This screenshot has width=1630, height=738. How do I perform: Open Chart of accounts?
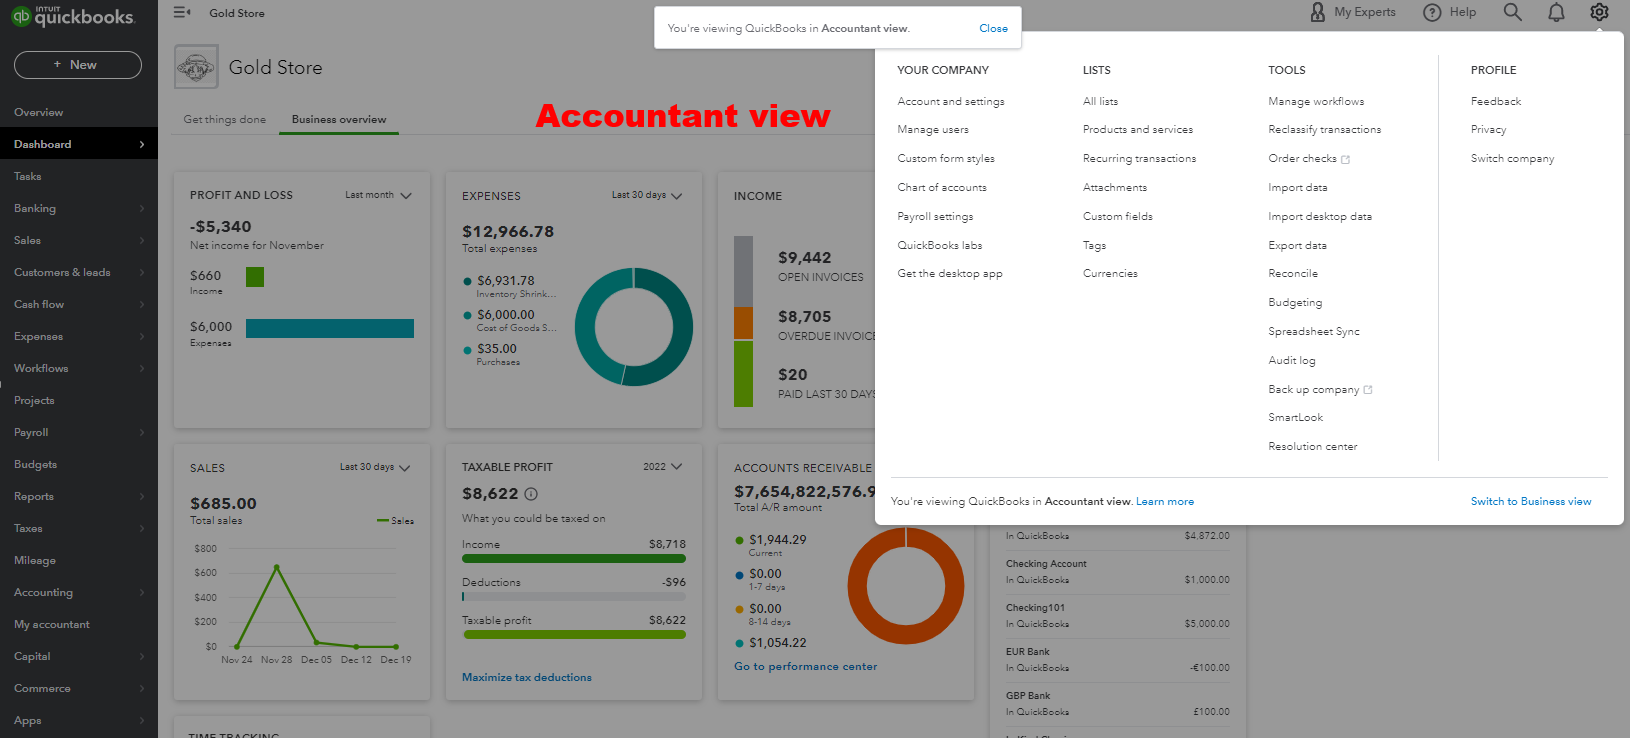pos(942,188)
